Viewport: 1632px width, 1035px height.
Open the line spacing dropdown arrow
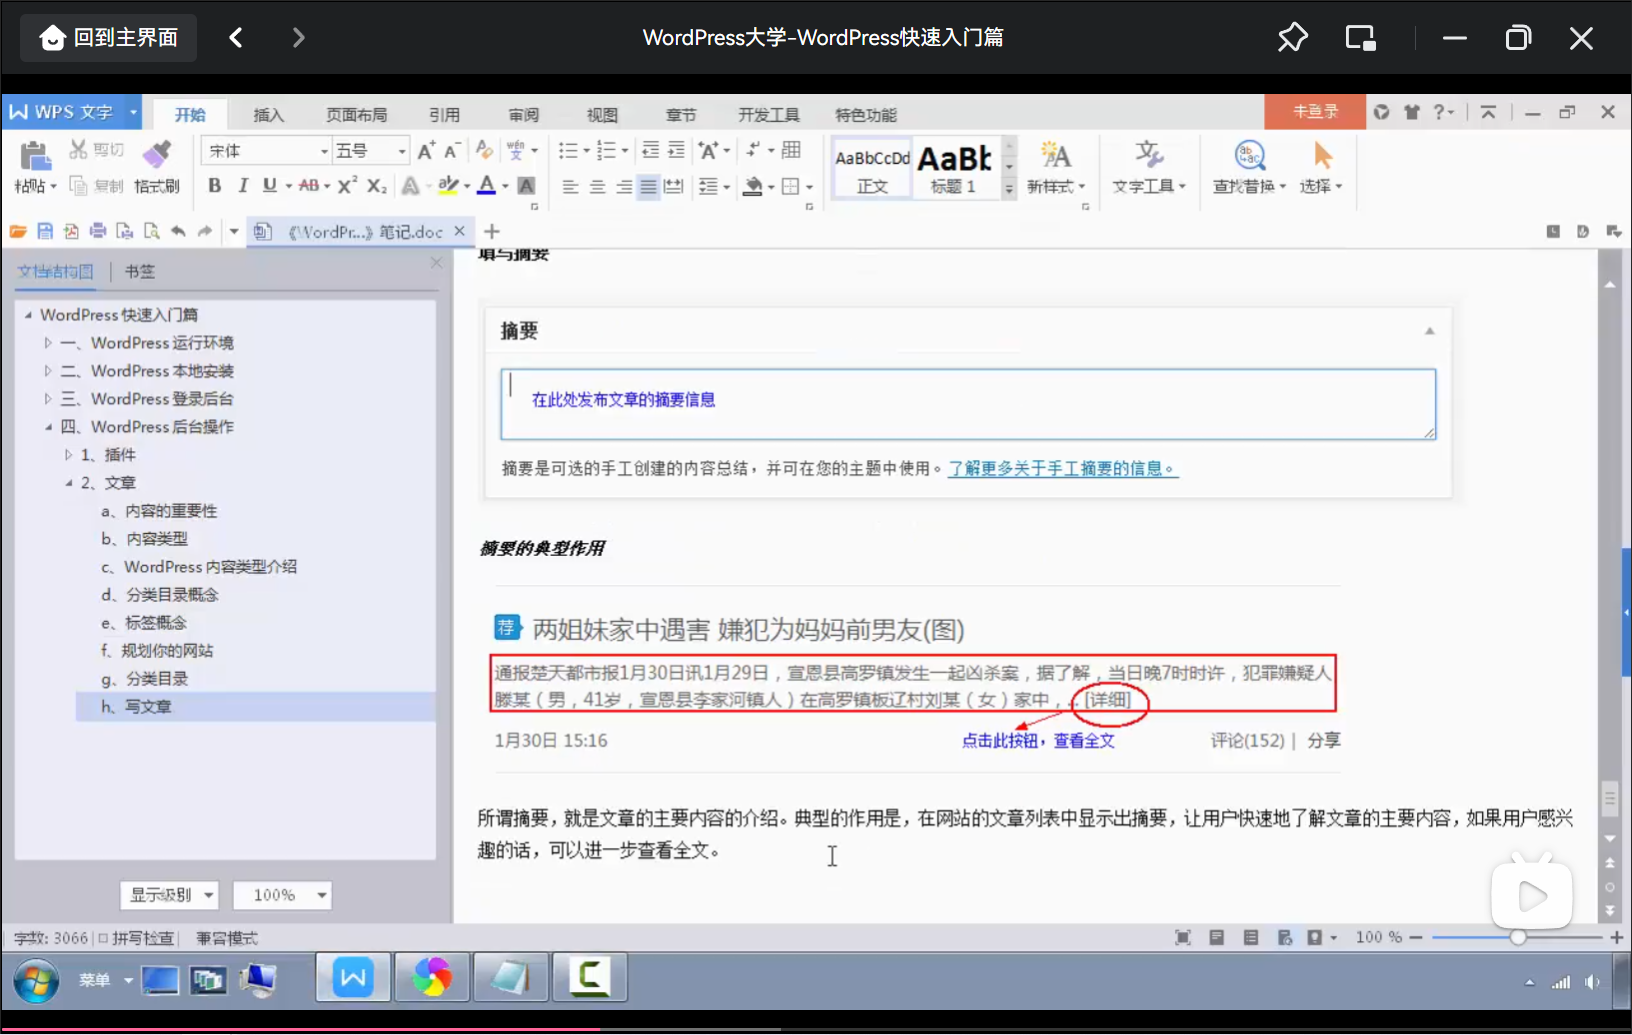point(726,187)
